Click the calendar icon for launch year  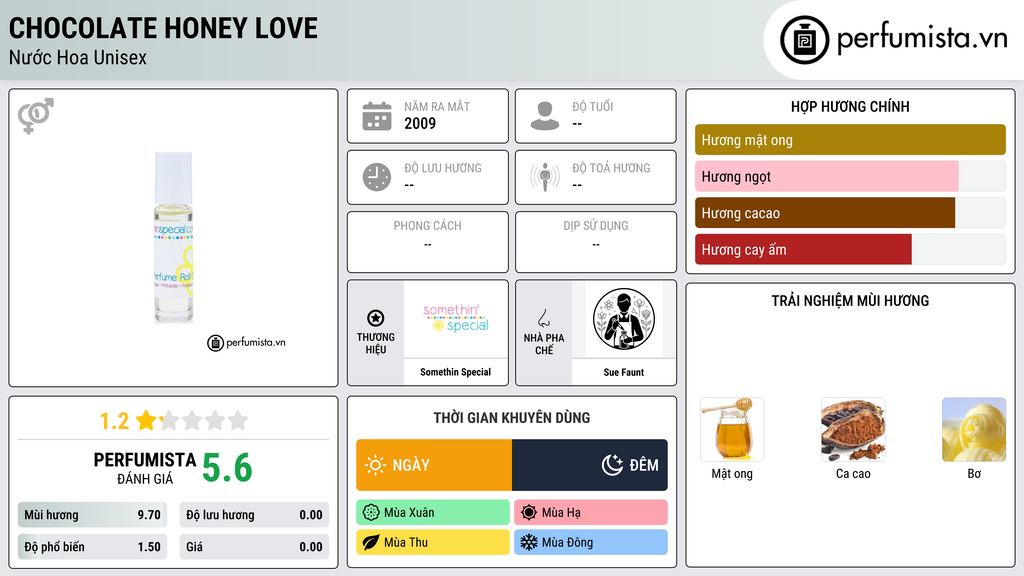[x=377, y=116]
